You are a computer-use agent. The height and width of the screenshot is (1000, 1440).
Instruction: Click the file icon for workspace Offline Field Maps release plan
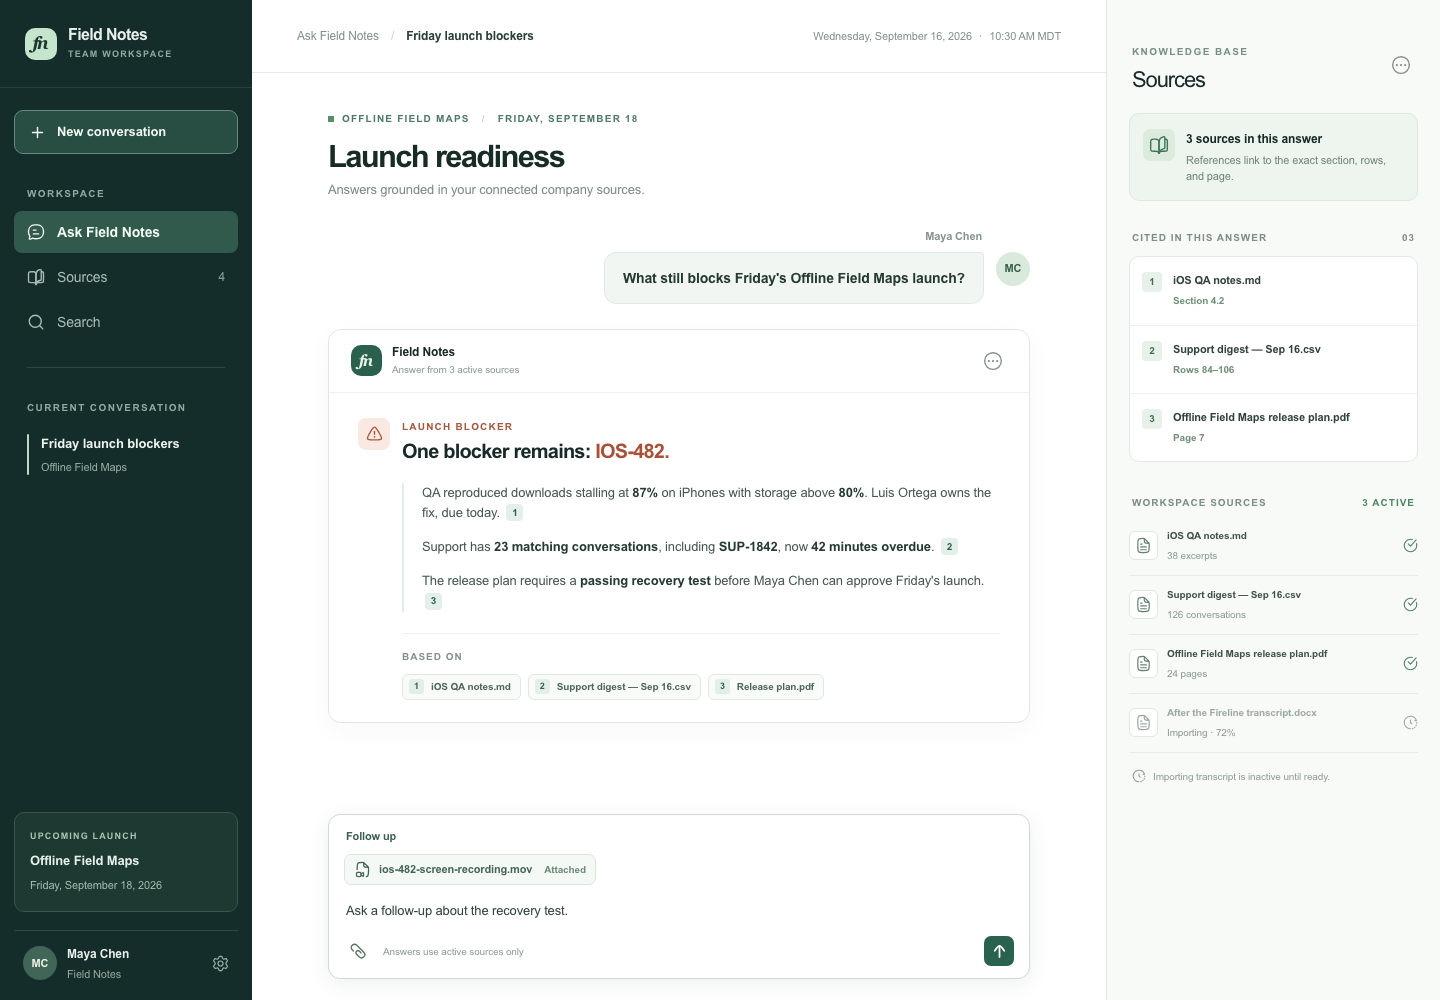1144,663
